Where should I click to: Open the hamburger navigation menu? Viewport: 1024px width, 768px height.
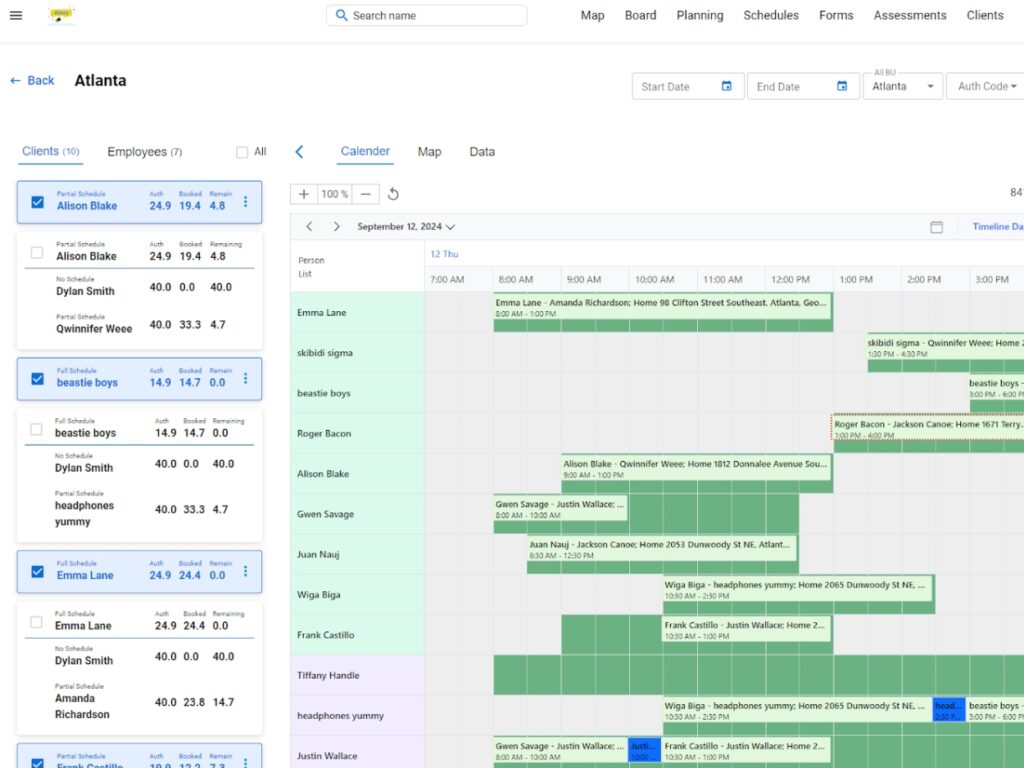point(15,15)
